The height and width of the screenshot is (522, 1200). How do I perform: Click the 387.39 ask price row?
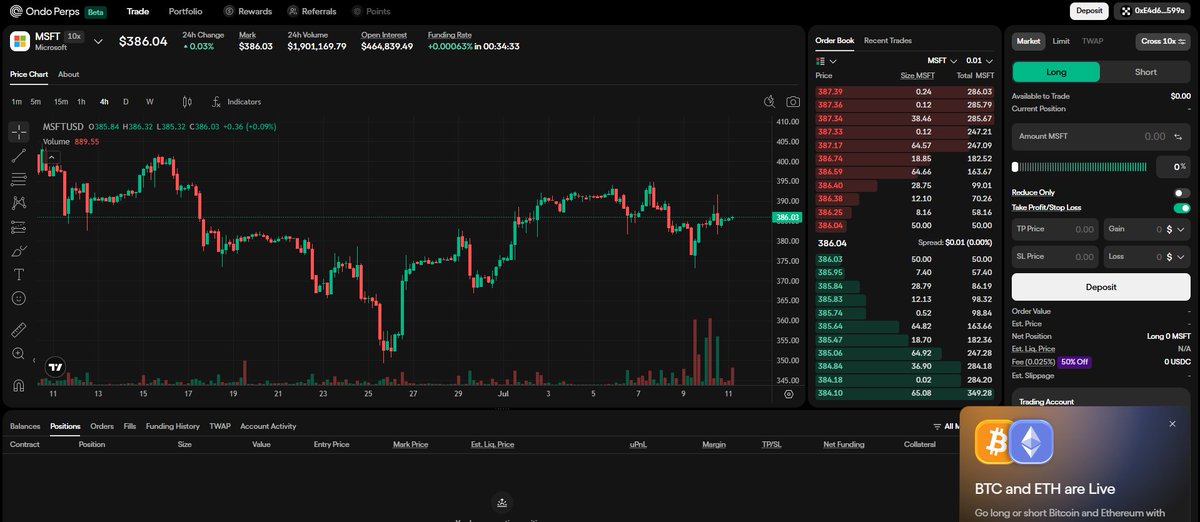tap(905, 91)
